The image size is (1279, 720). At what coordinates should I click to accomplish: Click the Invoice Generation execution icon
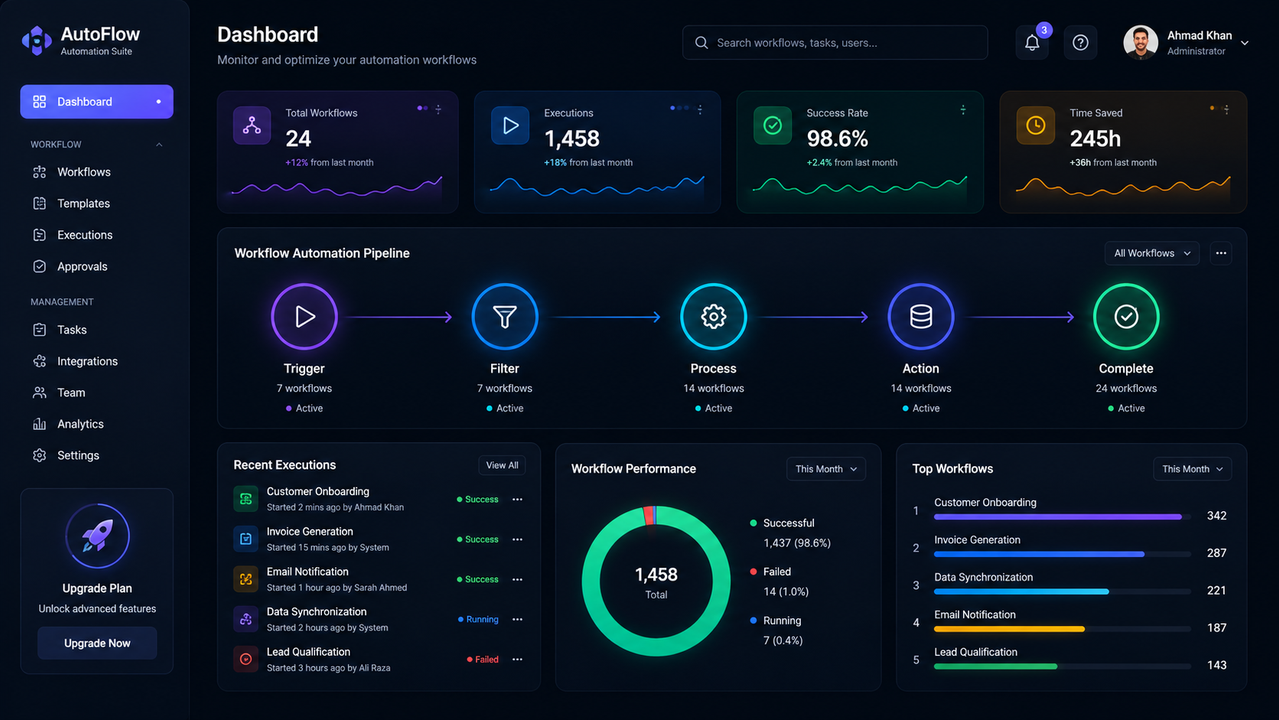tap(245, 539)
